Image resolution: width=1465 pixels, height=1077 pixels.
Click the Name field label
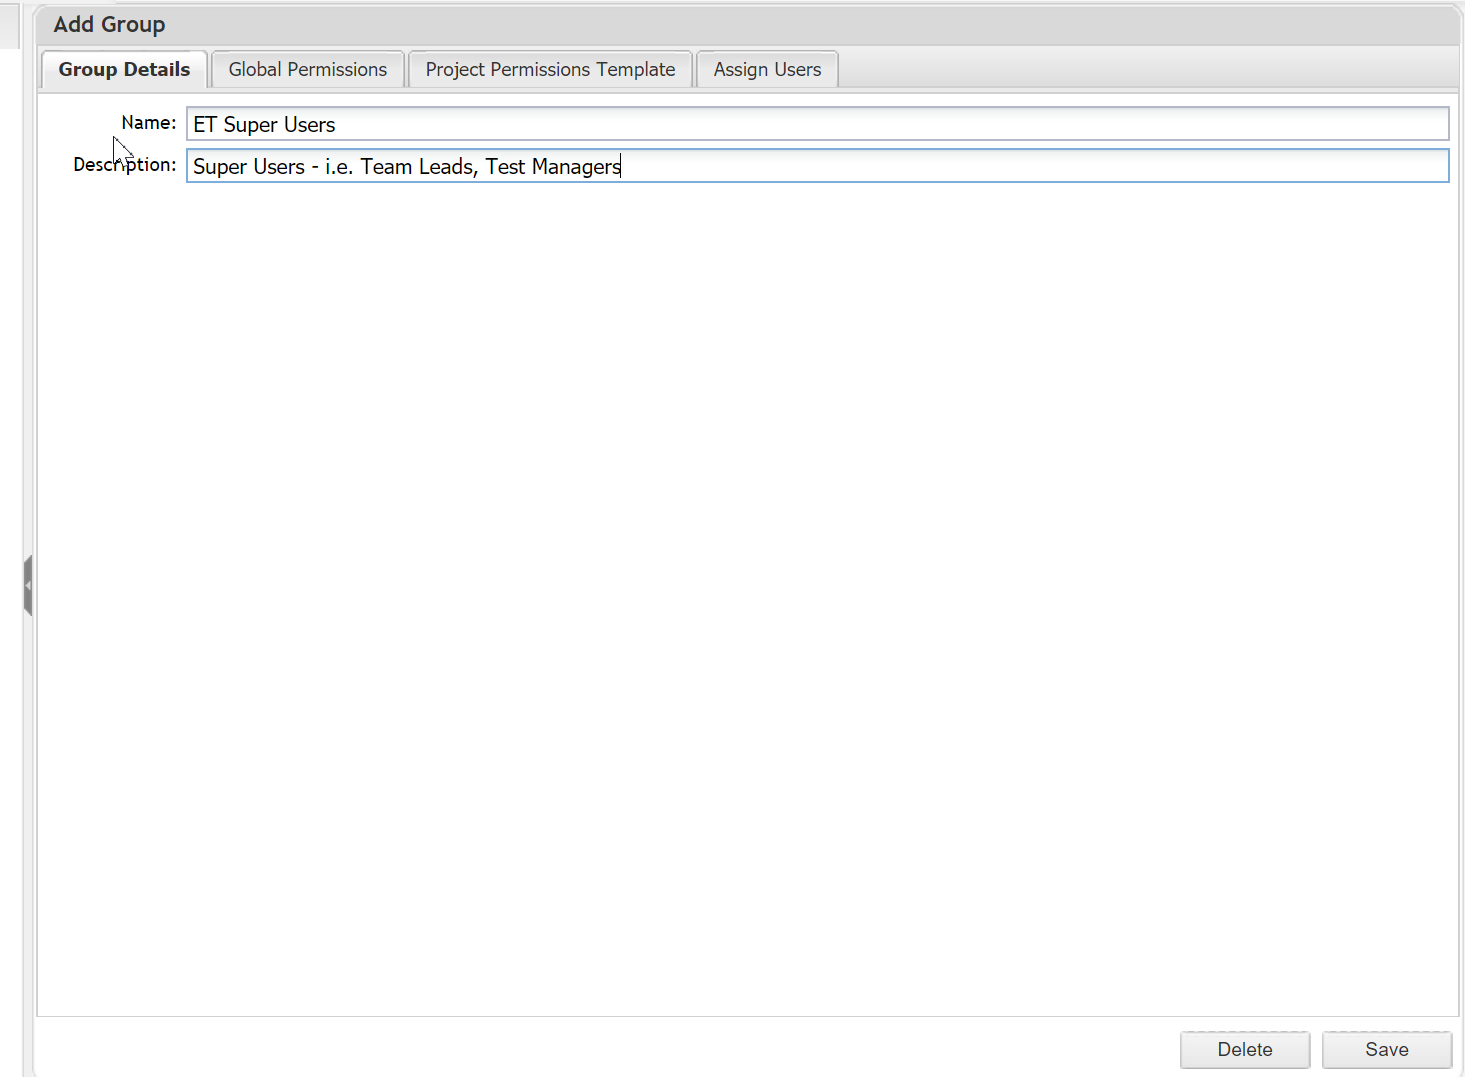pyautogui.click(x=148, y=123)
